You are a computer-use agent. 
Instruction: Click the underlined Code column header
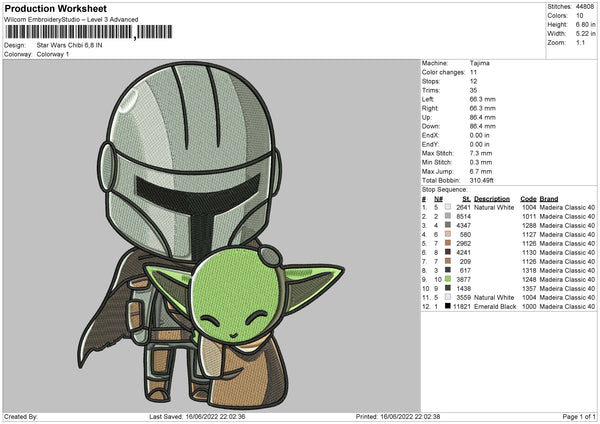click(x=528, y=199)
